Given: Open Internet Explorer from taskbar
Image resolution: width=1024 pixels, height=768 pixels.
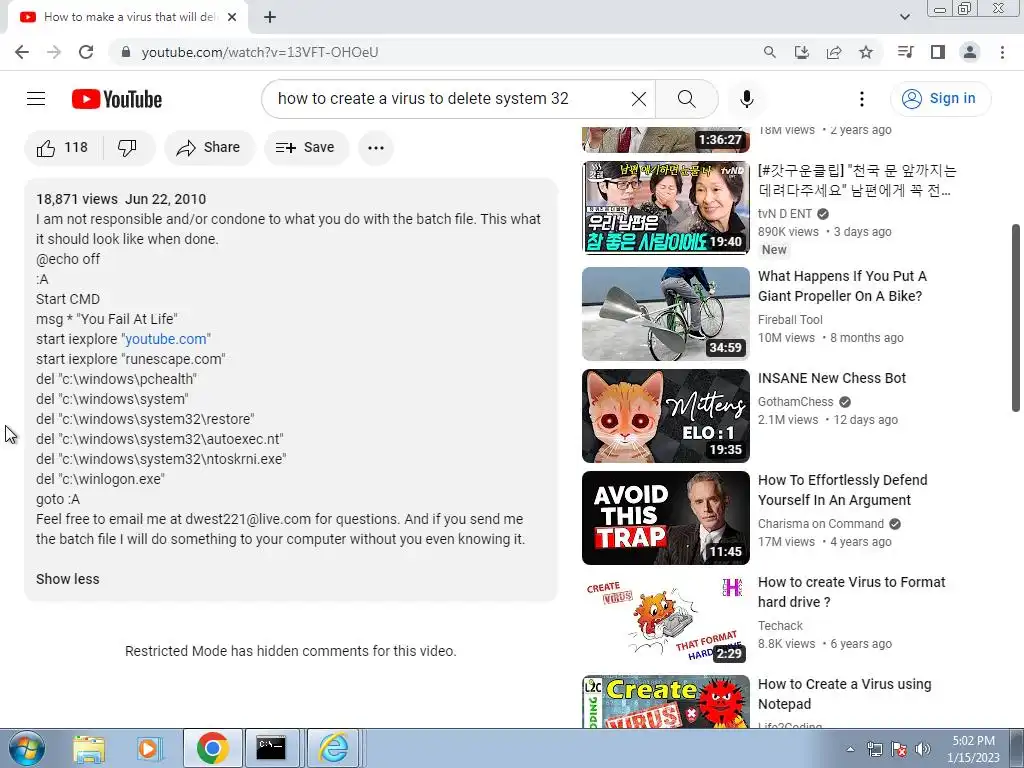Looking at the screenshot, I should [333, 748].
